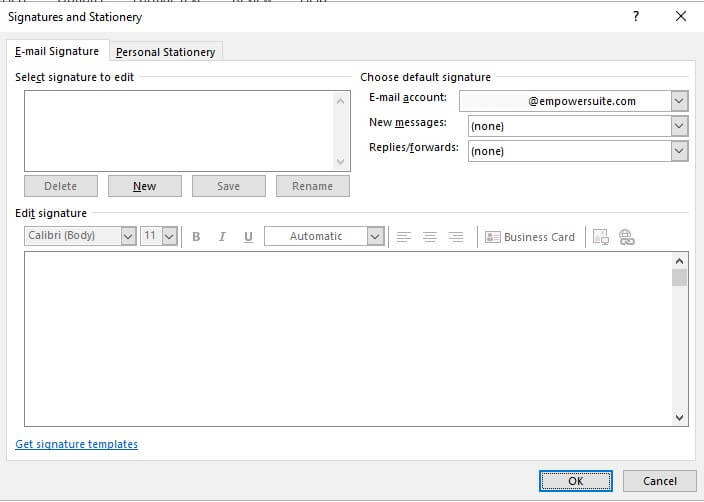The image size is (704, 502).
Task: Insert a Business Card into signature
Action: click(x=530, y=237)
